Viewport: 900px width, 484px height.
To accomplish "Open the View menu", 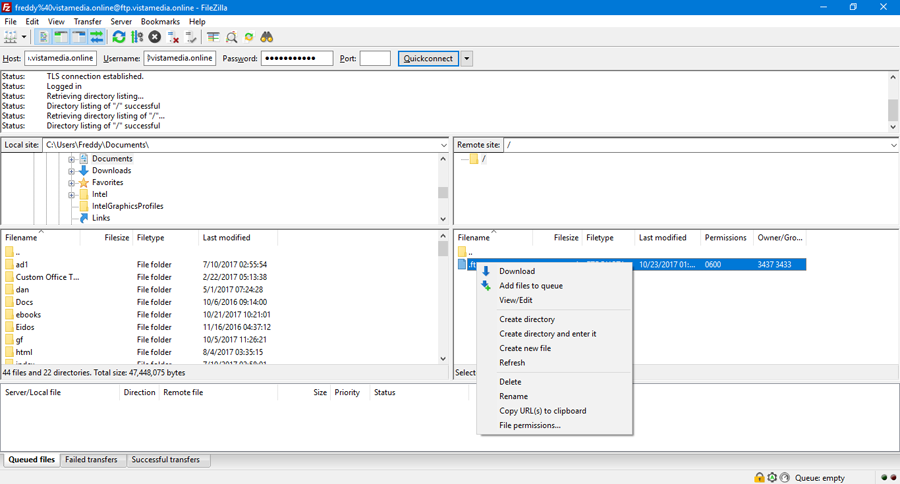I will pos(56,22).
